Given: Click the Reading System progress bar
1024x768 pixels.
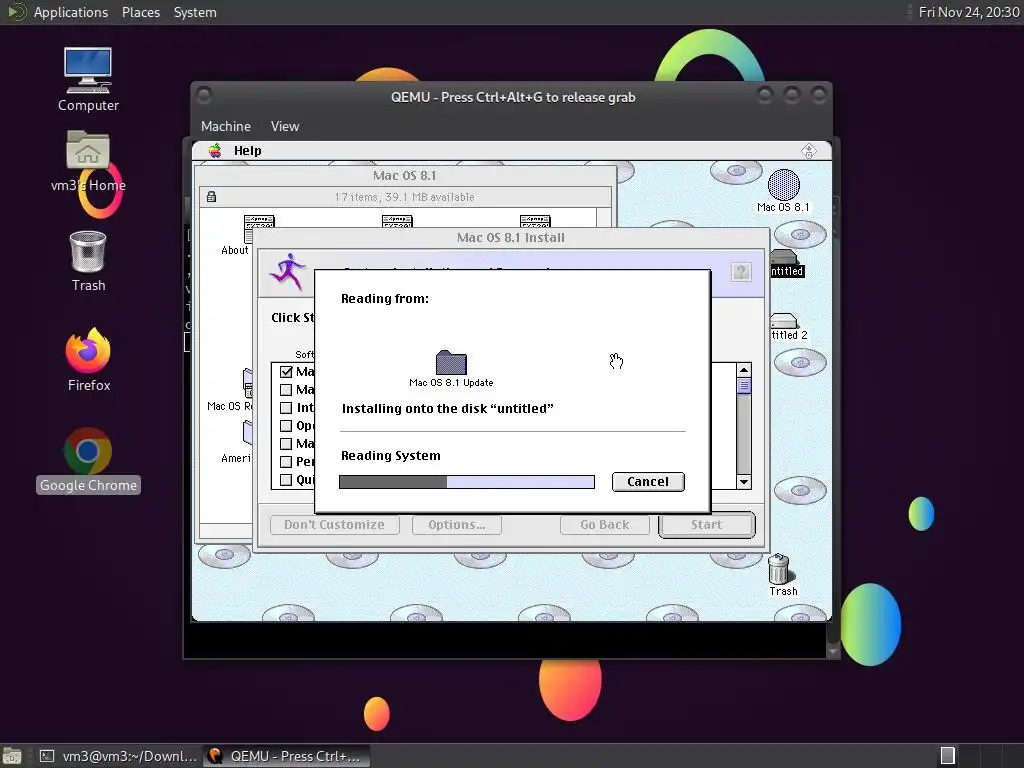Looking at the screenshot, I should pos(467,482).
